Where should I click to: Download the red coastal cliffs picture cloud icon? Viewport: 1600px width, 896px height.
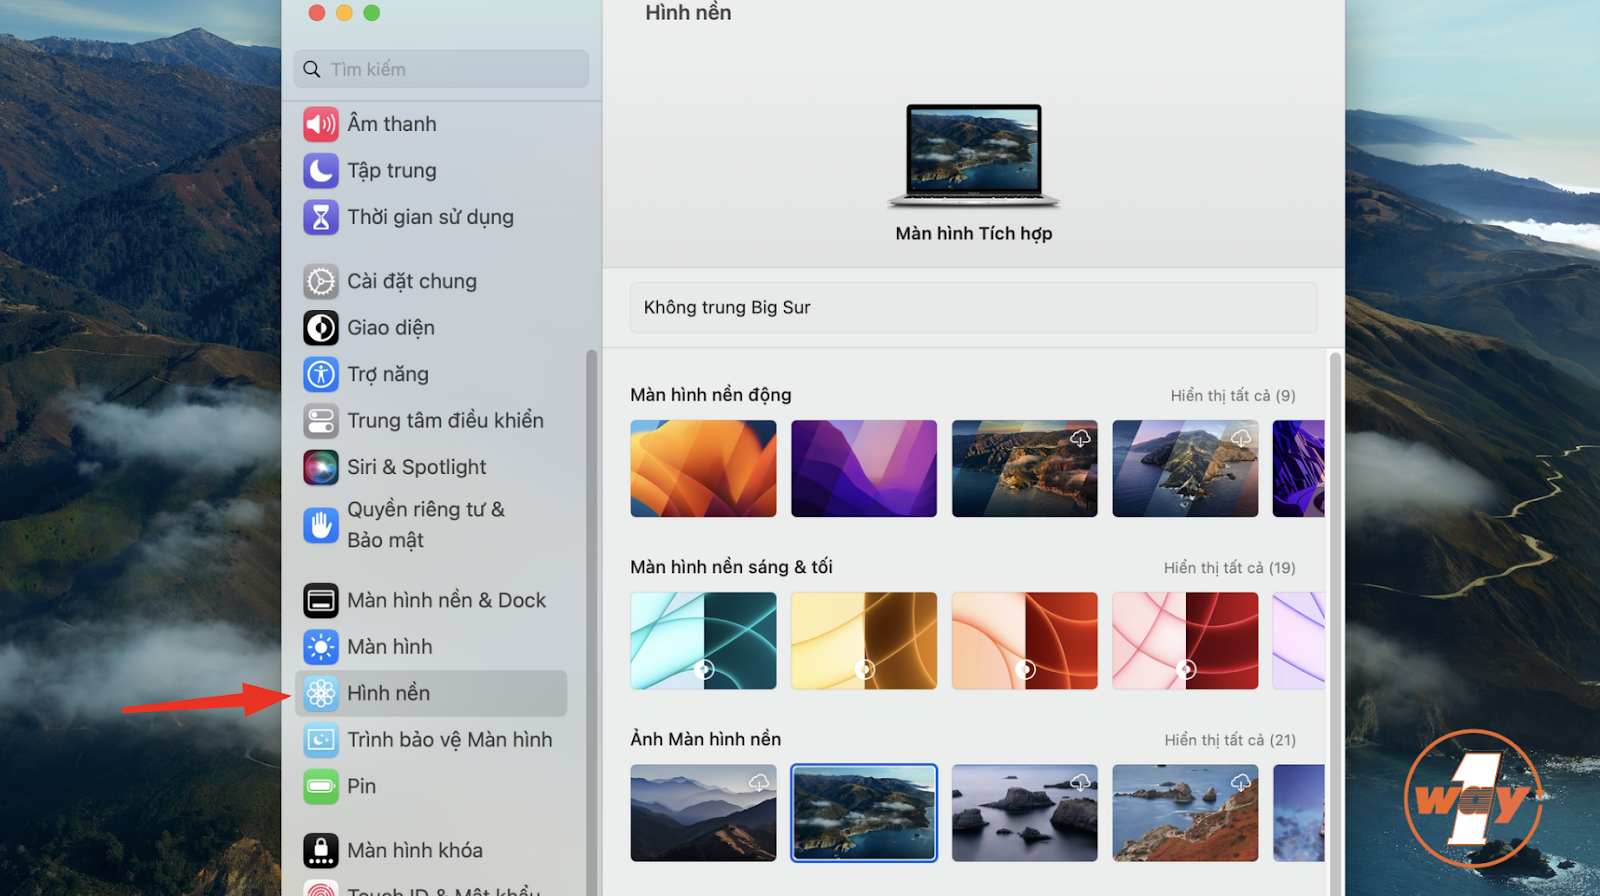[1241, 782]
